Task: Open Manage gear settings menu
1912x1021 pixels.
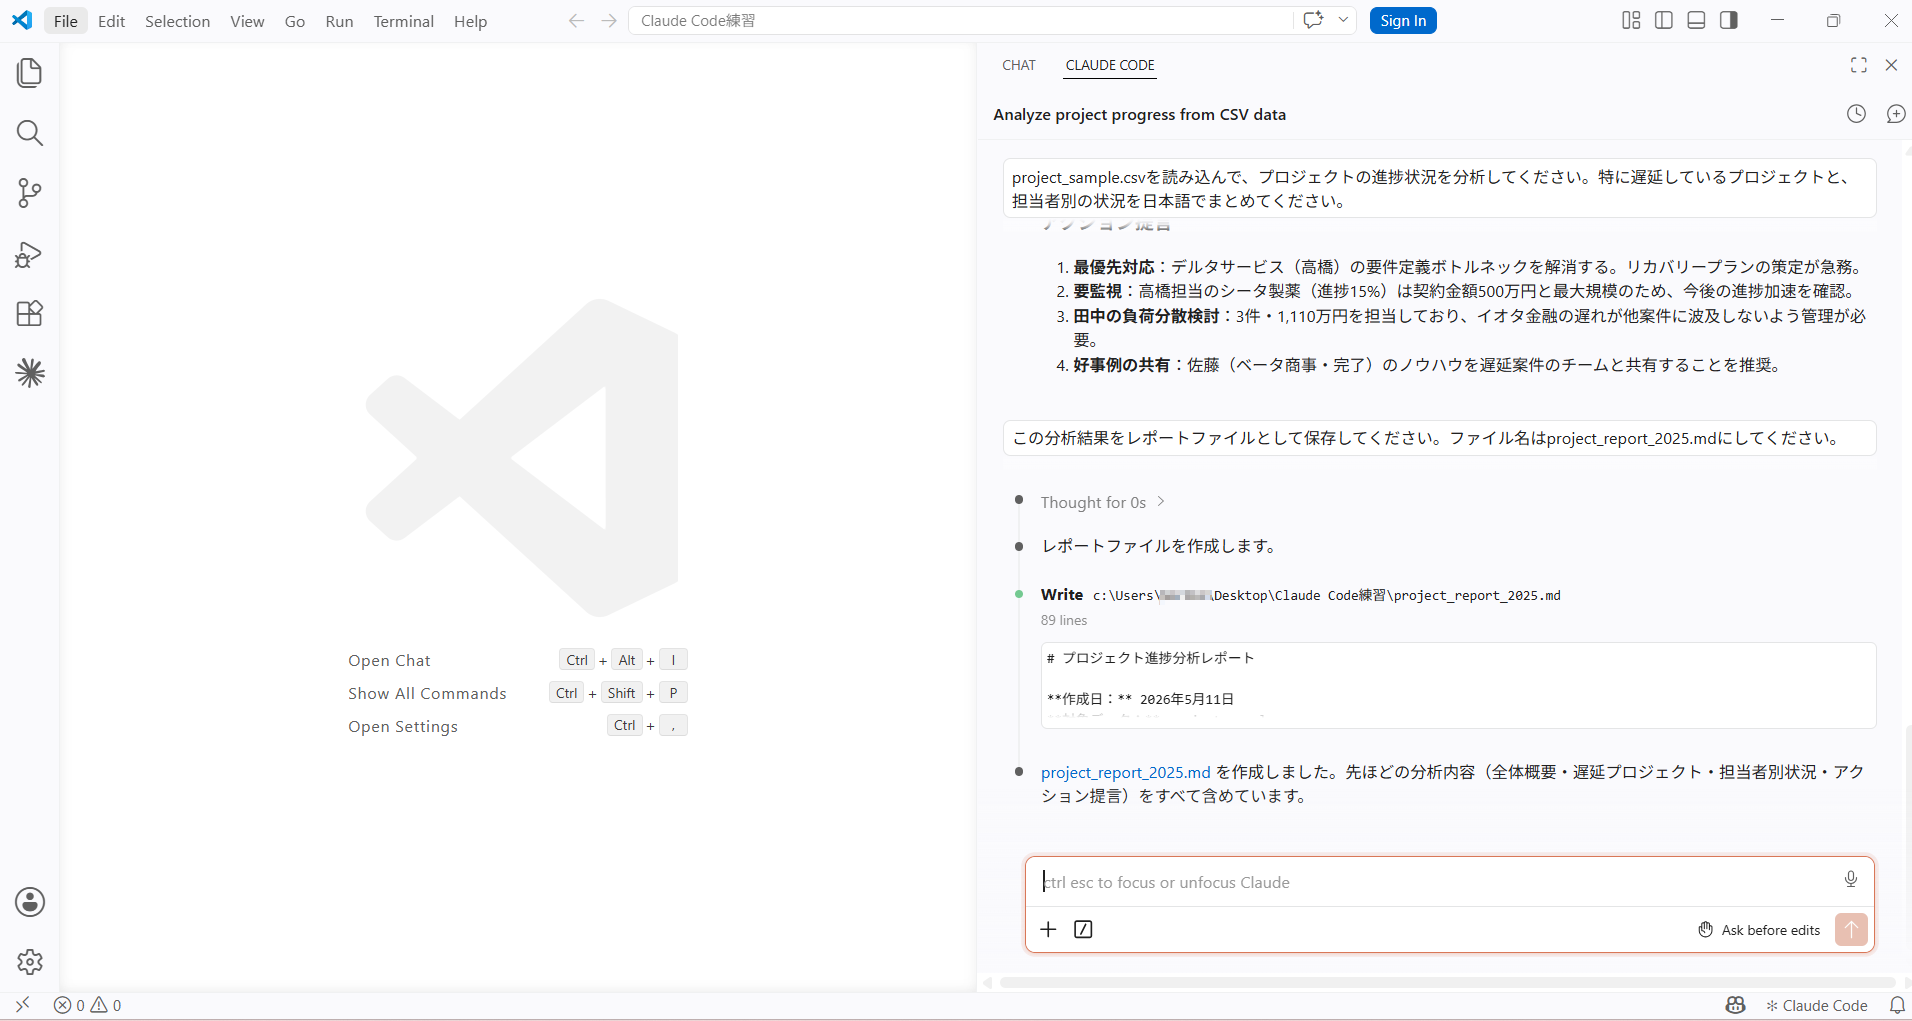Action: click(30, 962)
